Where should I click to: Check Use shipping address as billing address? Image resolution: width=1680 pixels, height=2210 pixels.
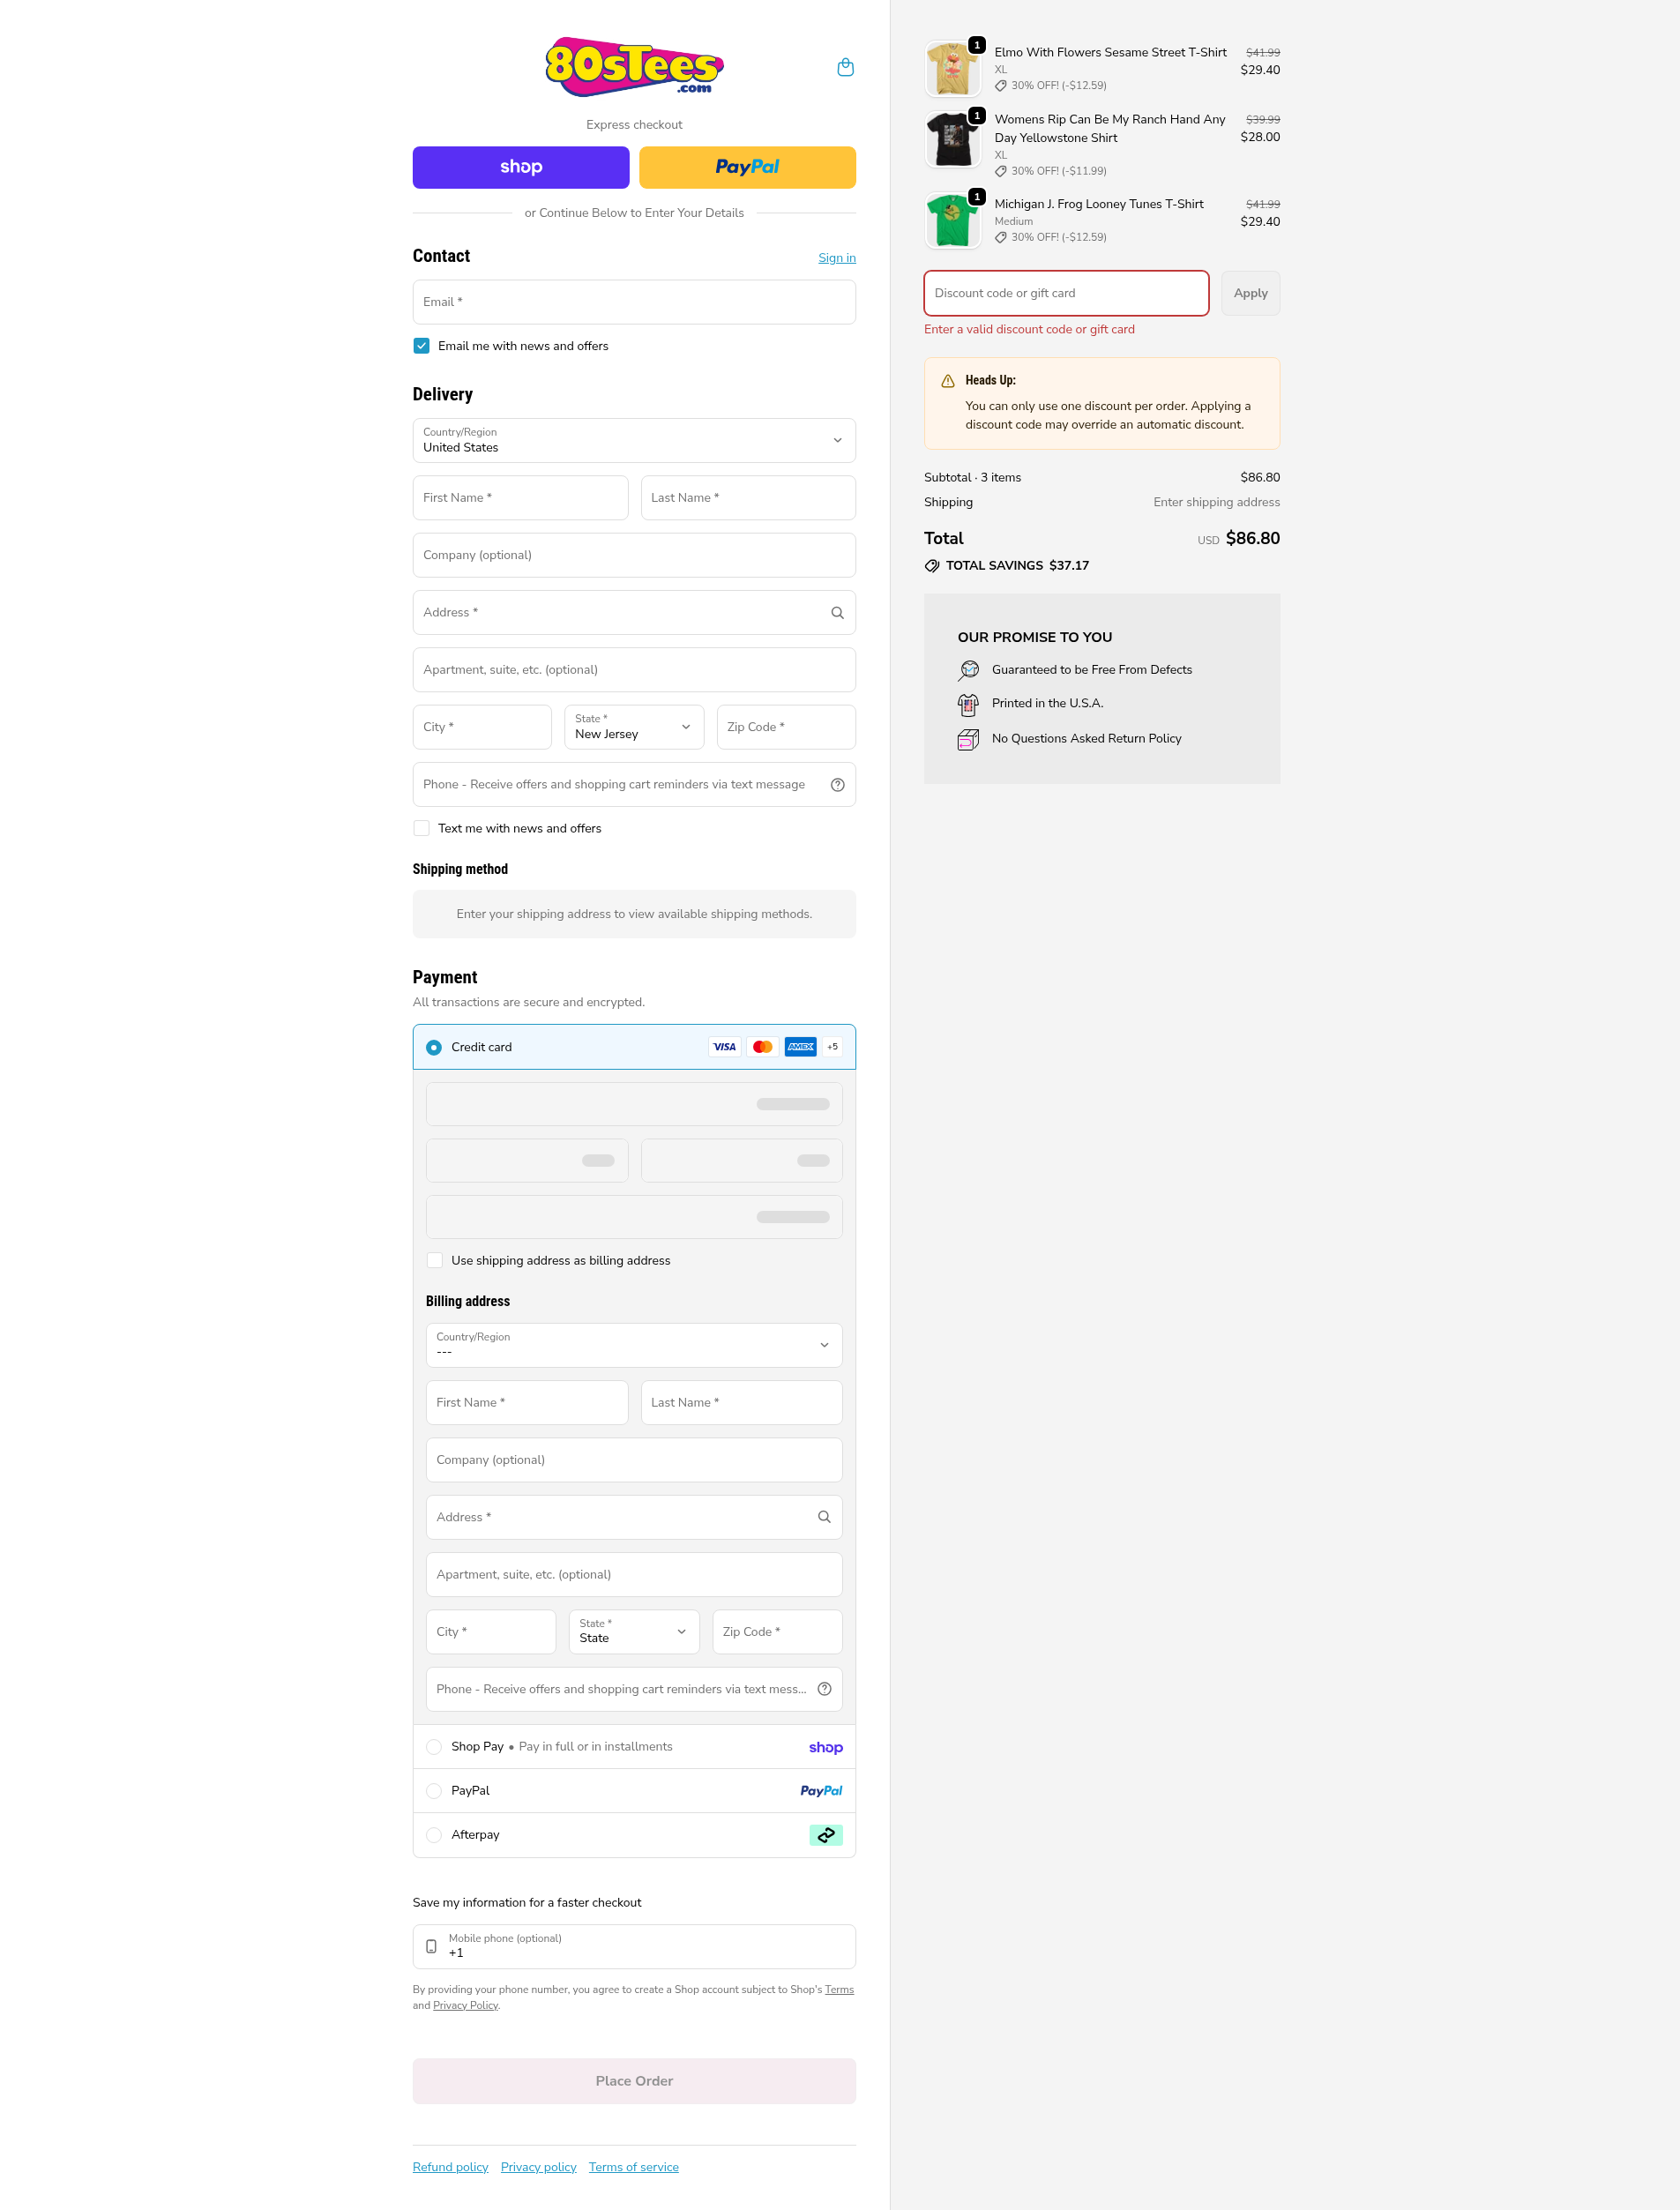coord(435,1260)
